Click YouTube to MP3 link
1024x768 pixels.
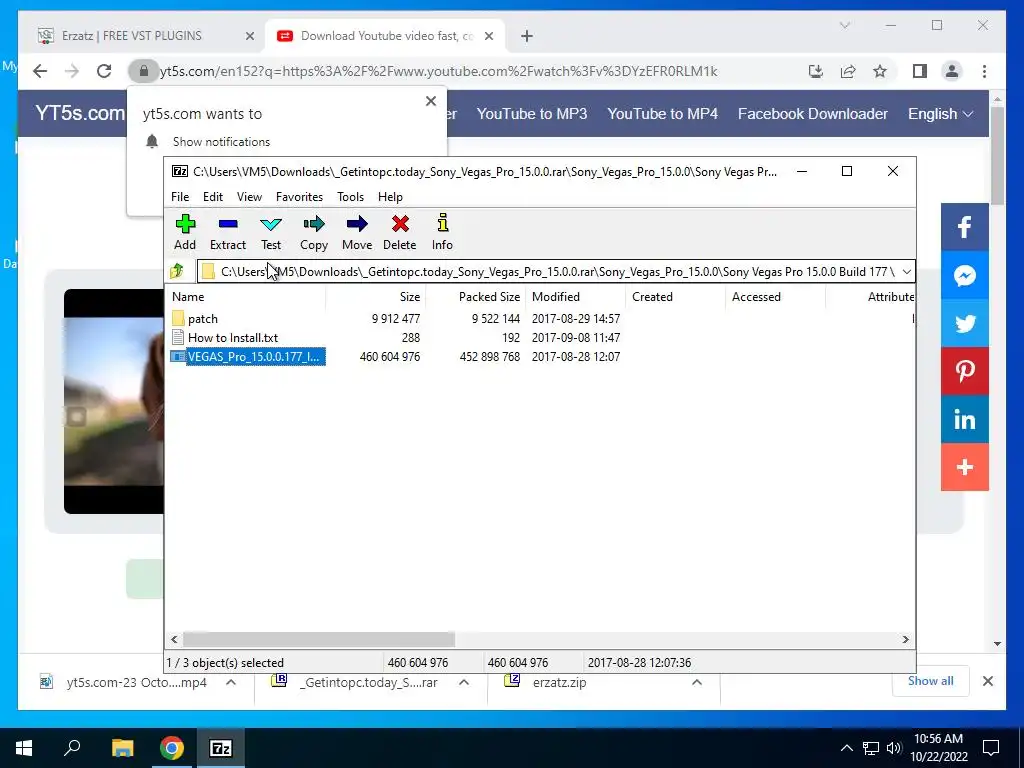click(532, 114)
